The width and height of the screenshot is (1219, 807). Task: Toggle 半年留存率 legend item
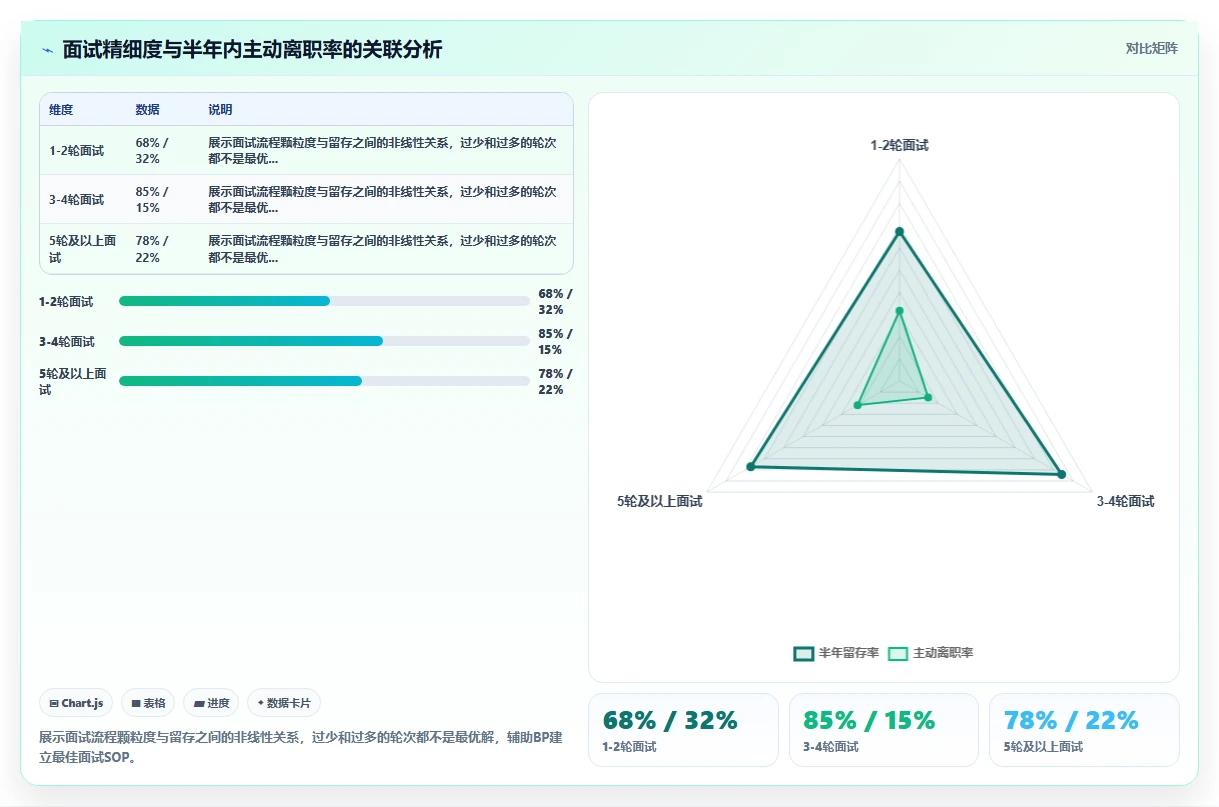(x=836, y=653)
